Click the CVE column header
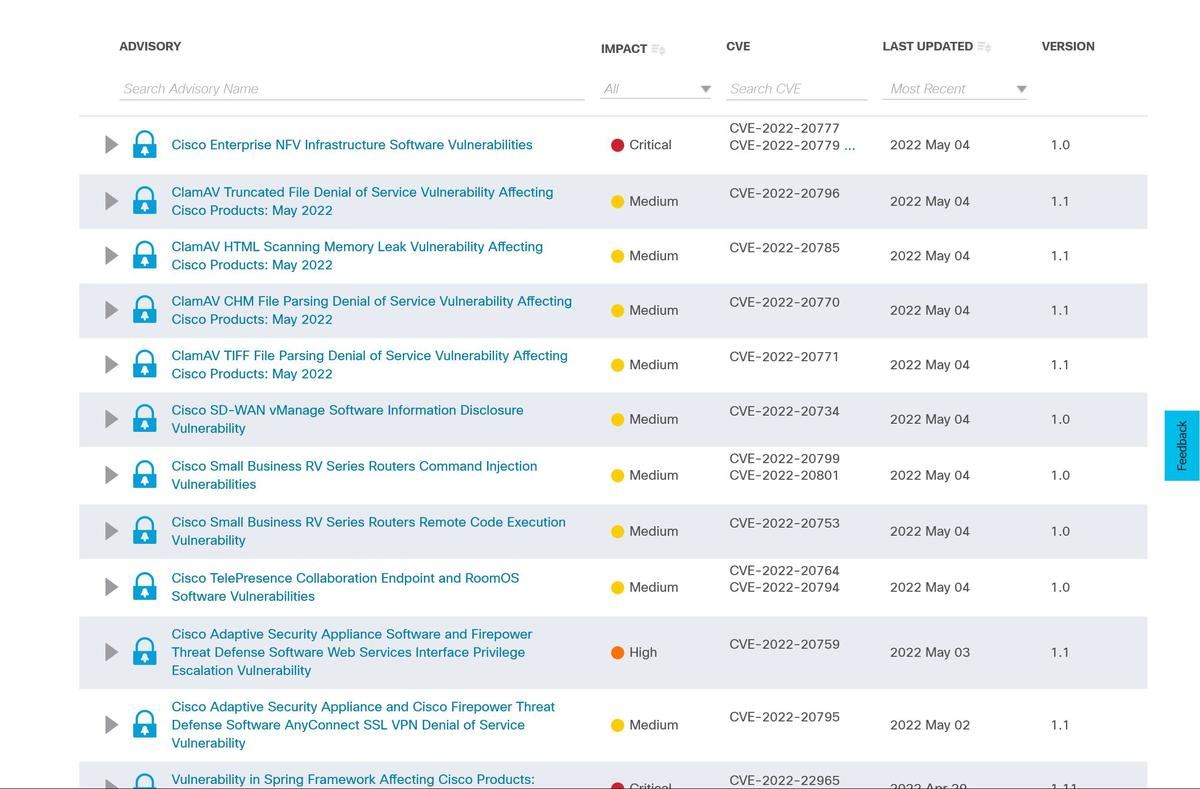 click(738, 46)
